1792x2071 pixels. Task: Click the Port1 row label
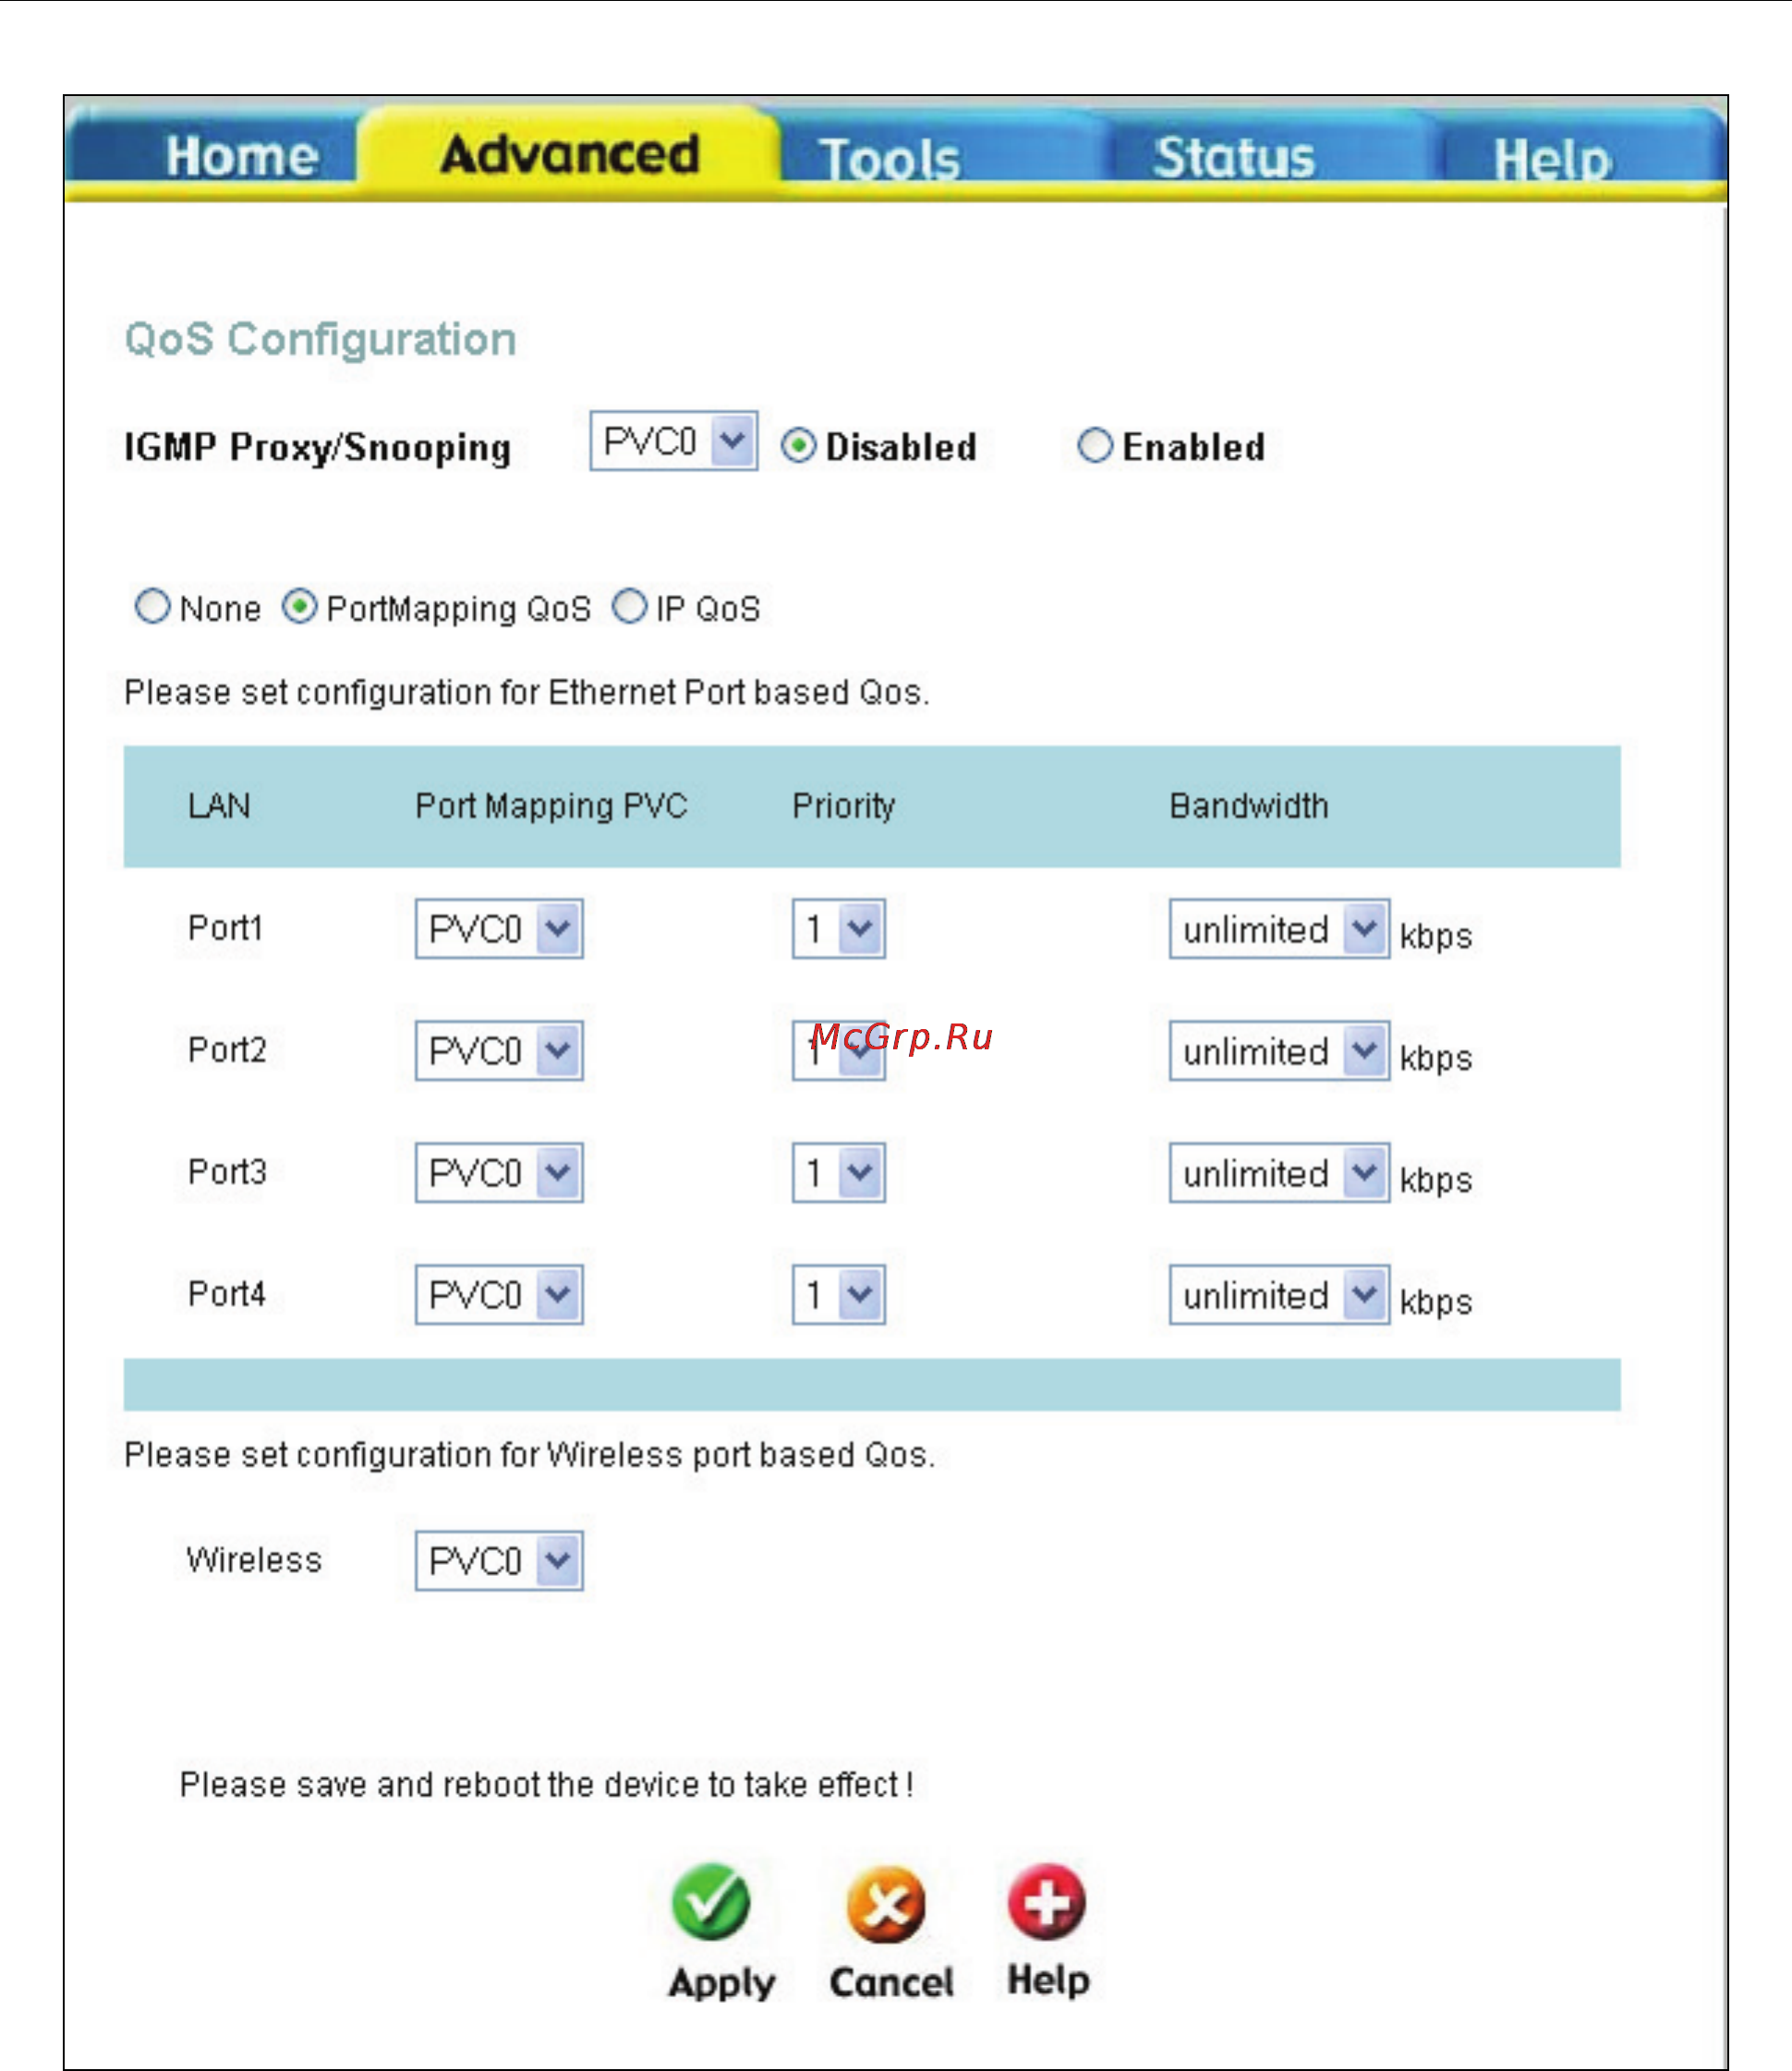pos(225,927)
